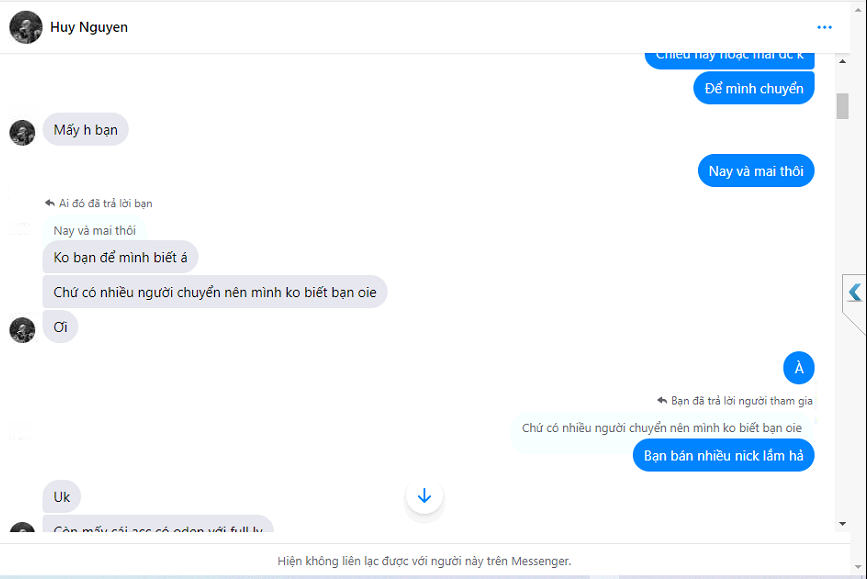Select the 'Nay và mai thôi' blue bubble
Viewport: 867px width, 579px height.
point(756,171)
